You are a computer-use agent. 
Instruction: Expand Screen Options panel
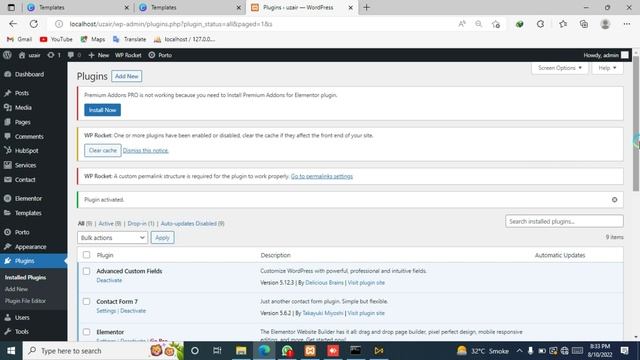pyautogui.click(x=560, y=68)
